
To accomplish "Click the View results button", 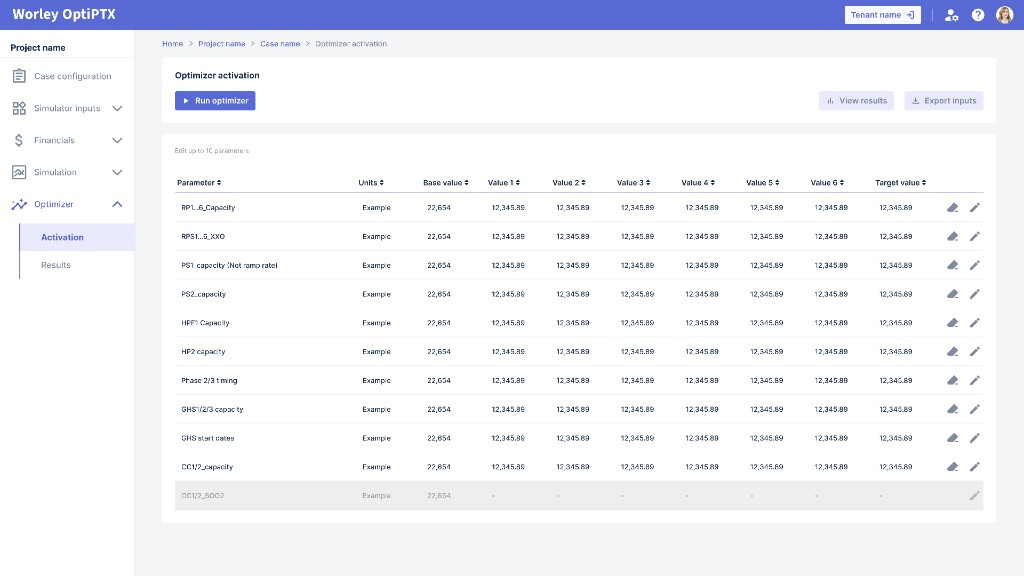I will 856,101.
